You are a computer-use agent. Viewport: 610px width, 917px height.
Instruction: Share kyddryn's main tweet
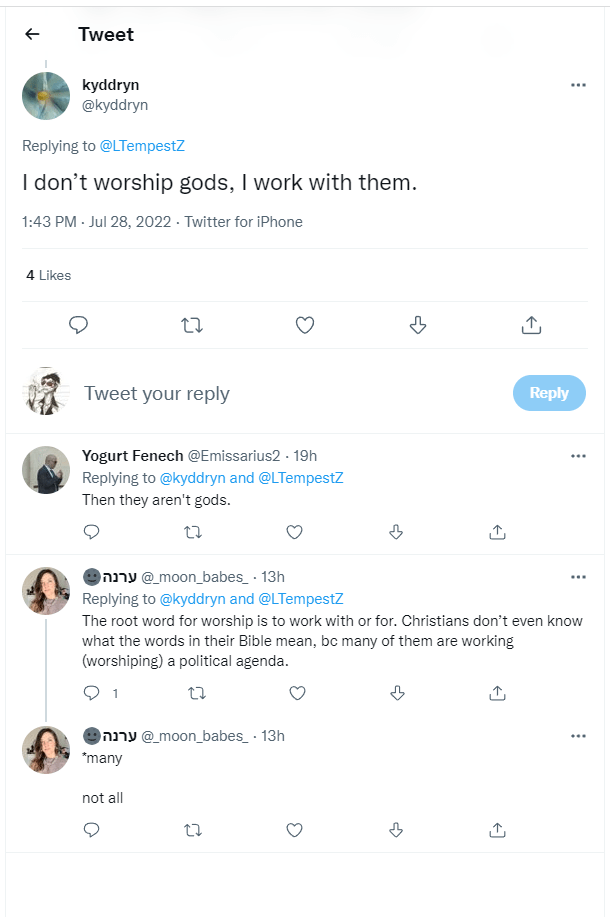coord(532,324)
